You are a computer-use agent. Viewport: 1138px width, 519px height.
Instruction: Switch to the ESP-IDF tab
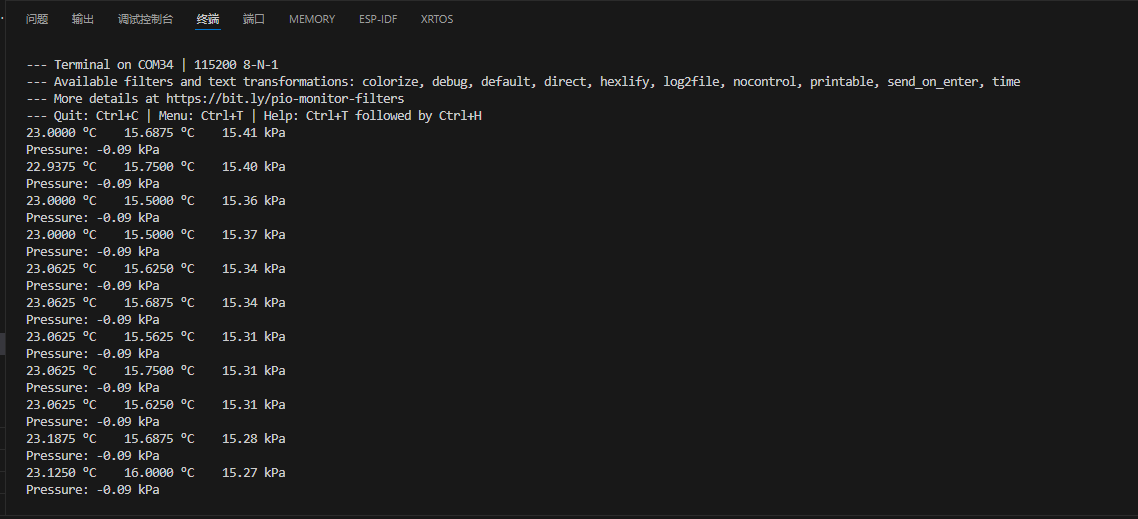point(378,19)
